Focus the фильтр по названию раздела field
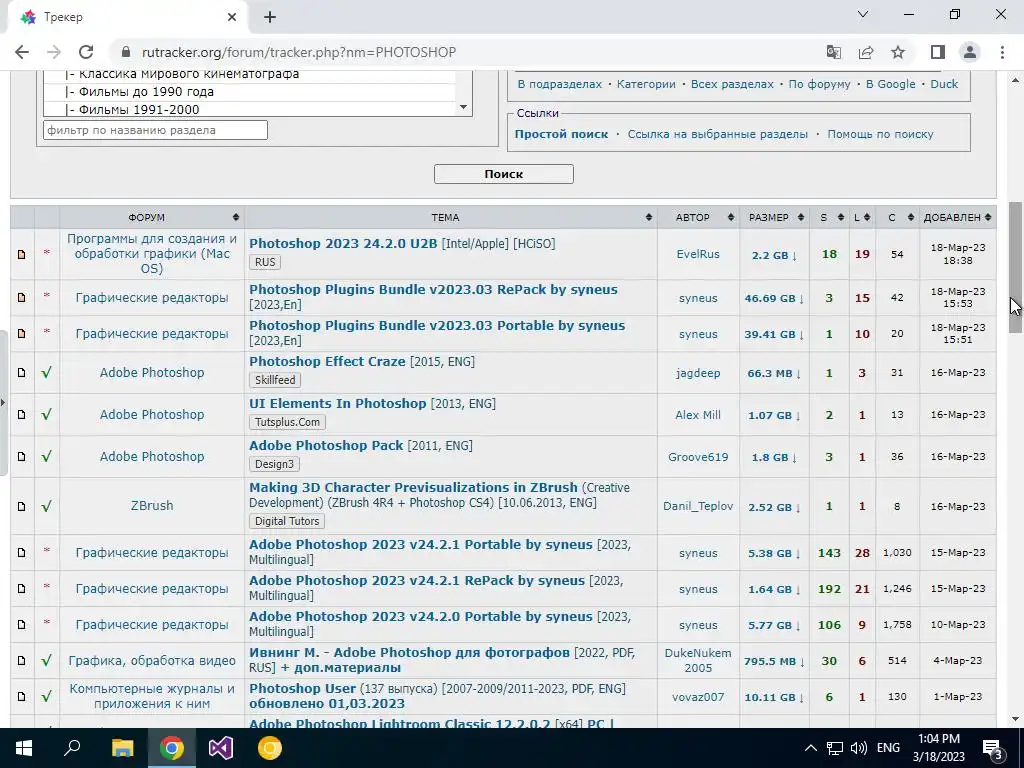1024x768 pixels. (155, 130)
